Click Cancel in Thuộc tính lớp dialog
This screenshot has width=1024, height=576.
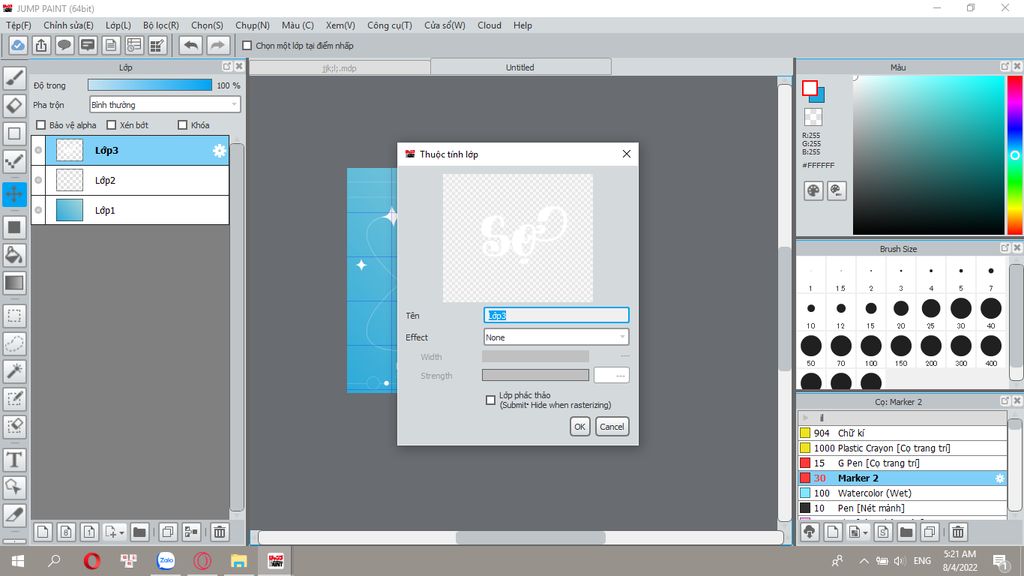coord(612,426)
